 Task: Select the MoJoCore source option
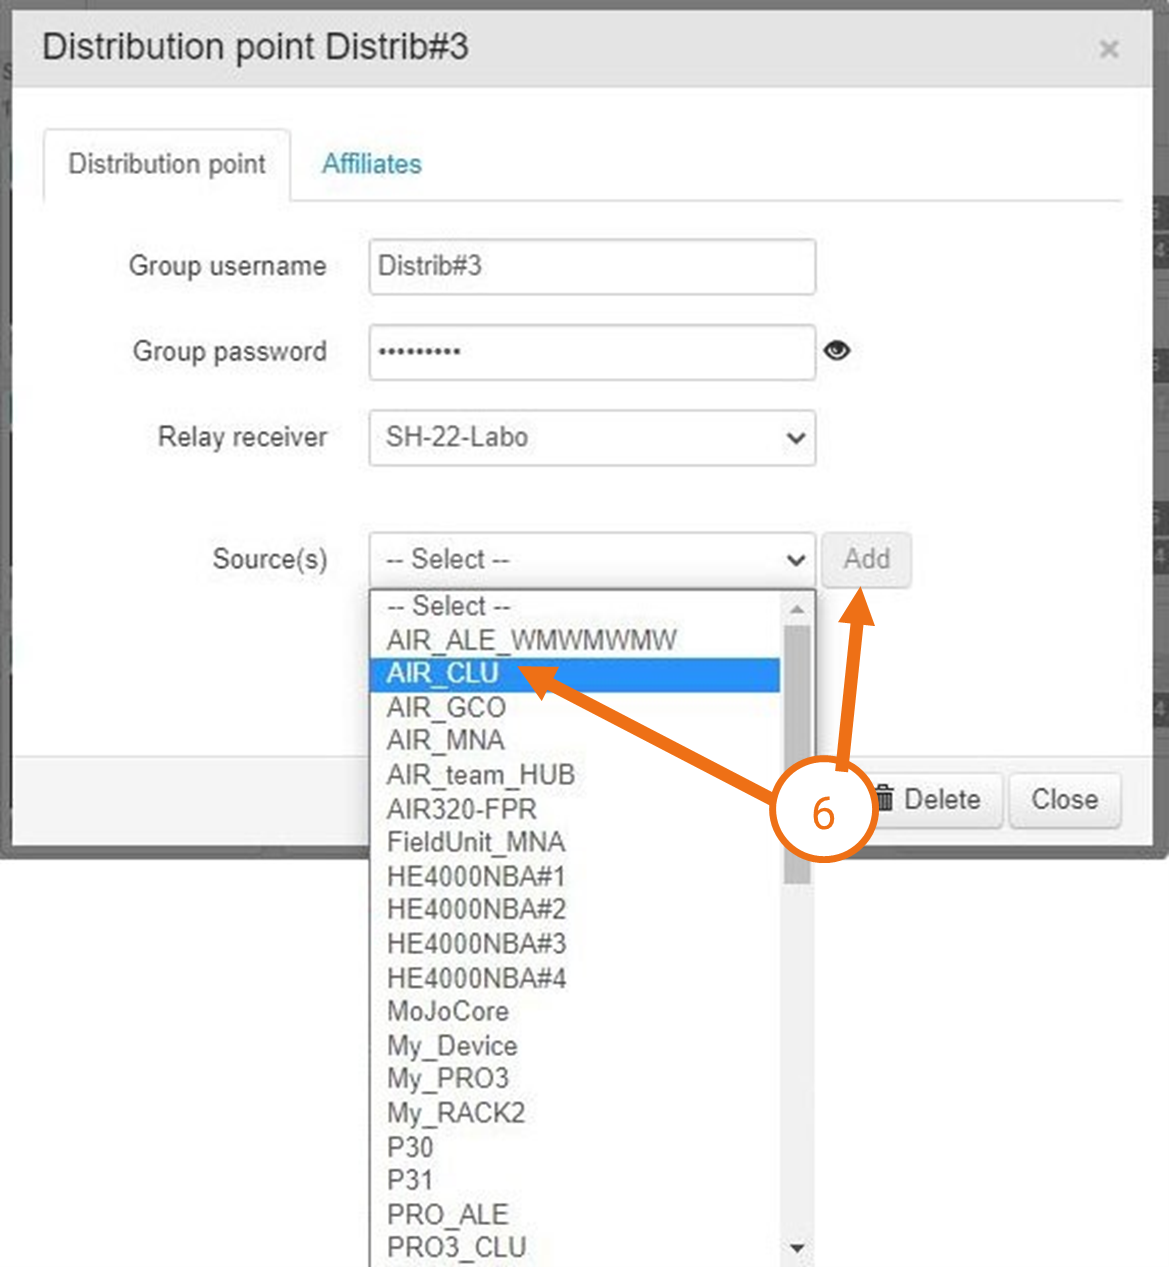click(x=448, y=1011)
